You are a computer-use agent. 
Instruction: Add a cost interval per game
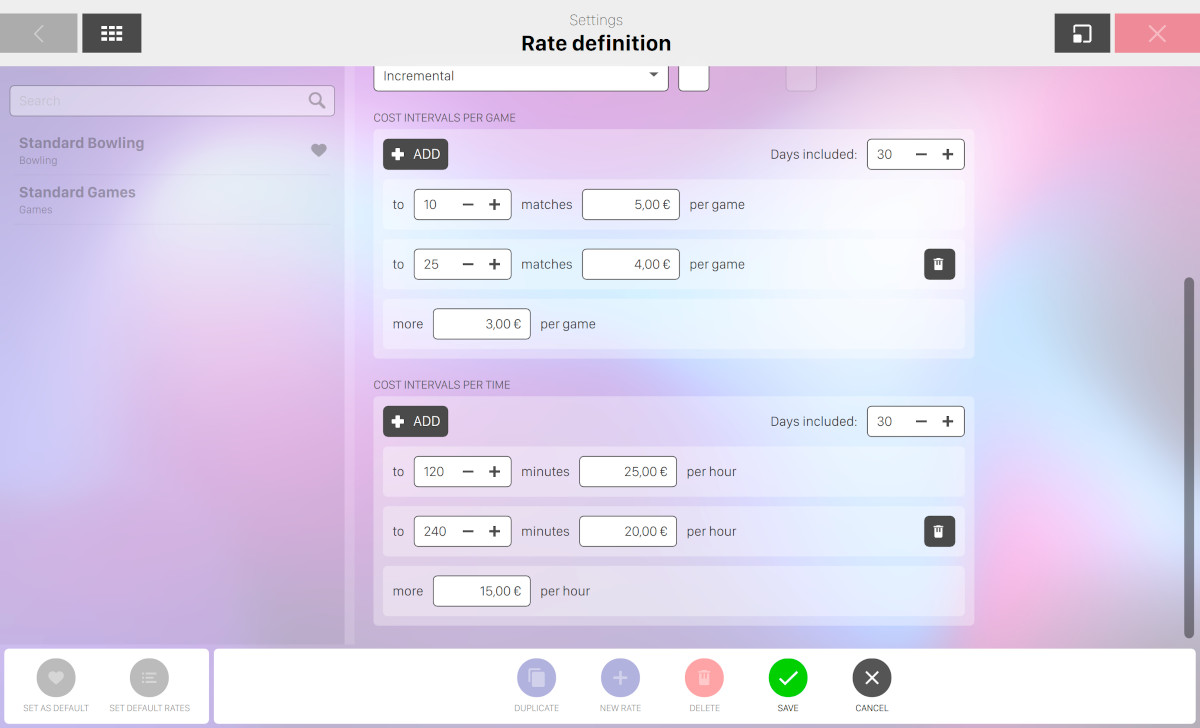tap(415, 154)
